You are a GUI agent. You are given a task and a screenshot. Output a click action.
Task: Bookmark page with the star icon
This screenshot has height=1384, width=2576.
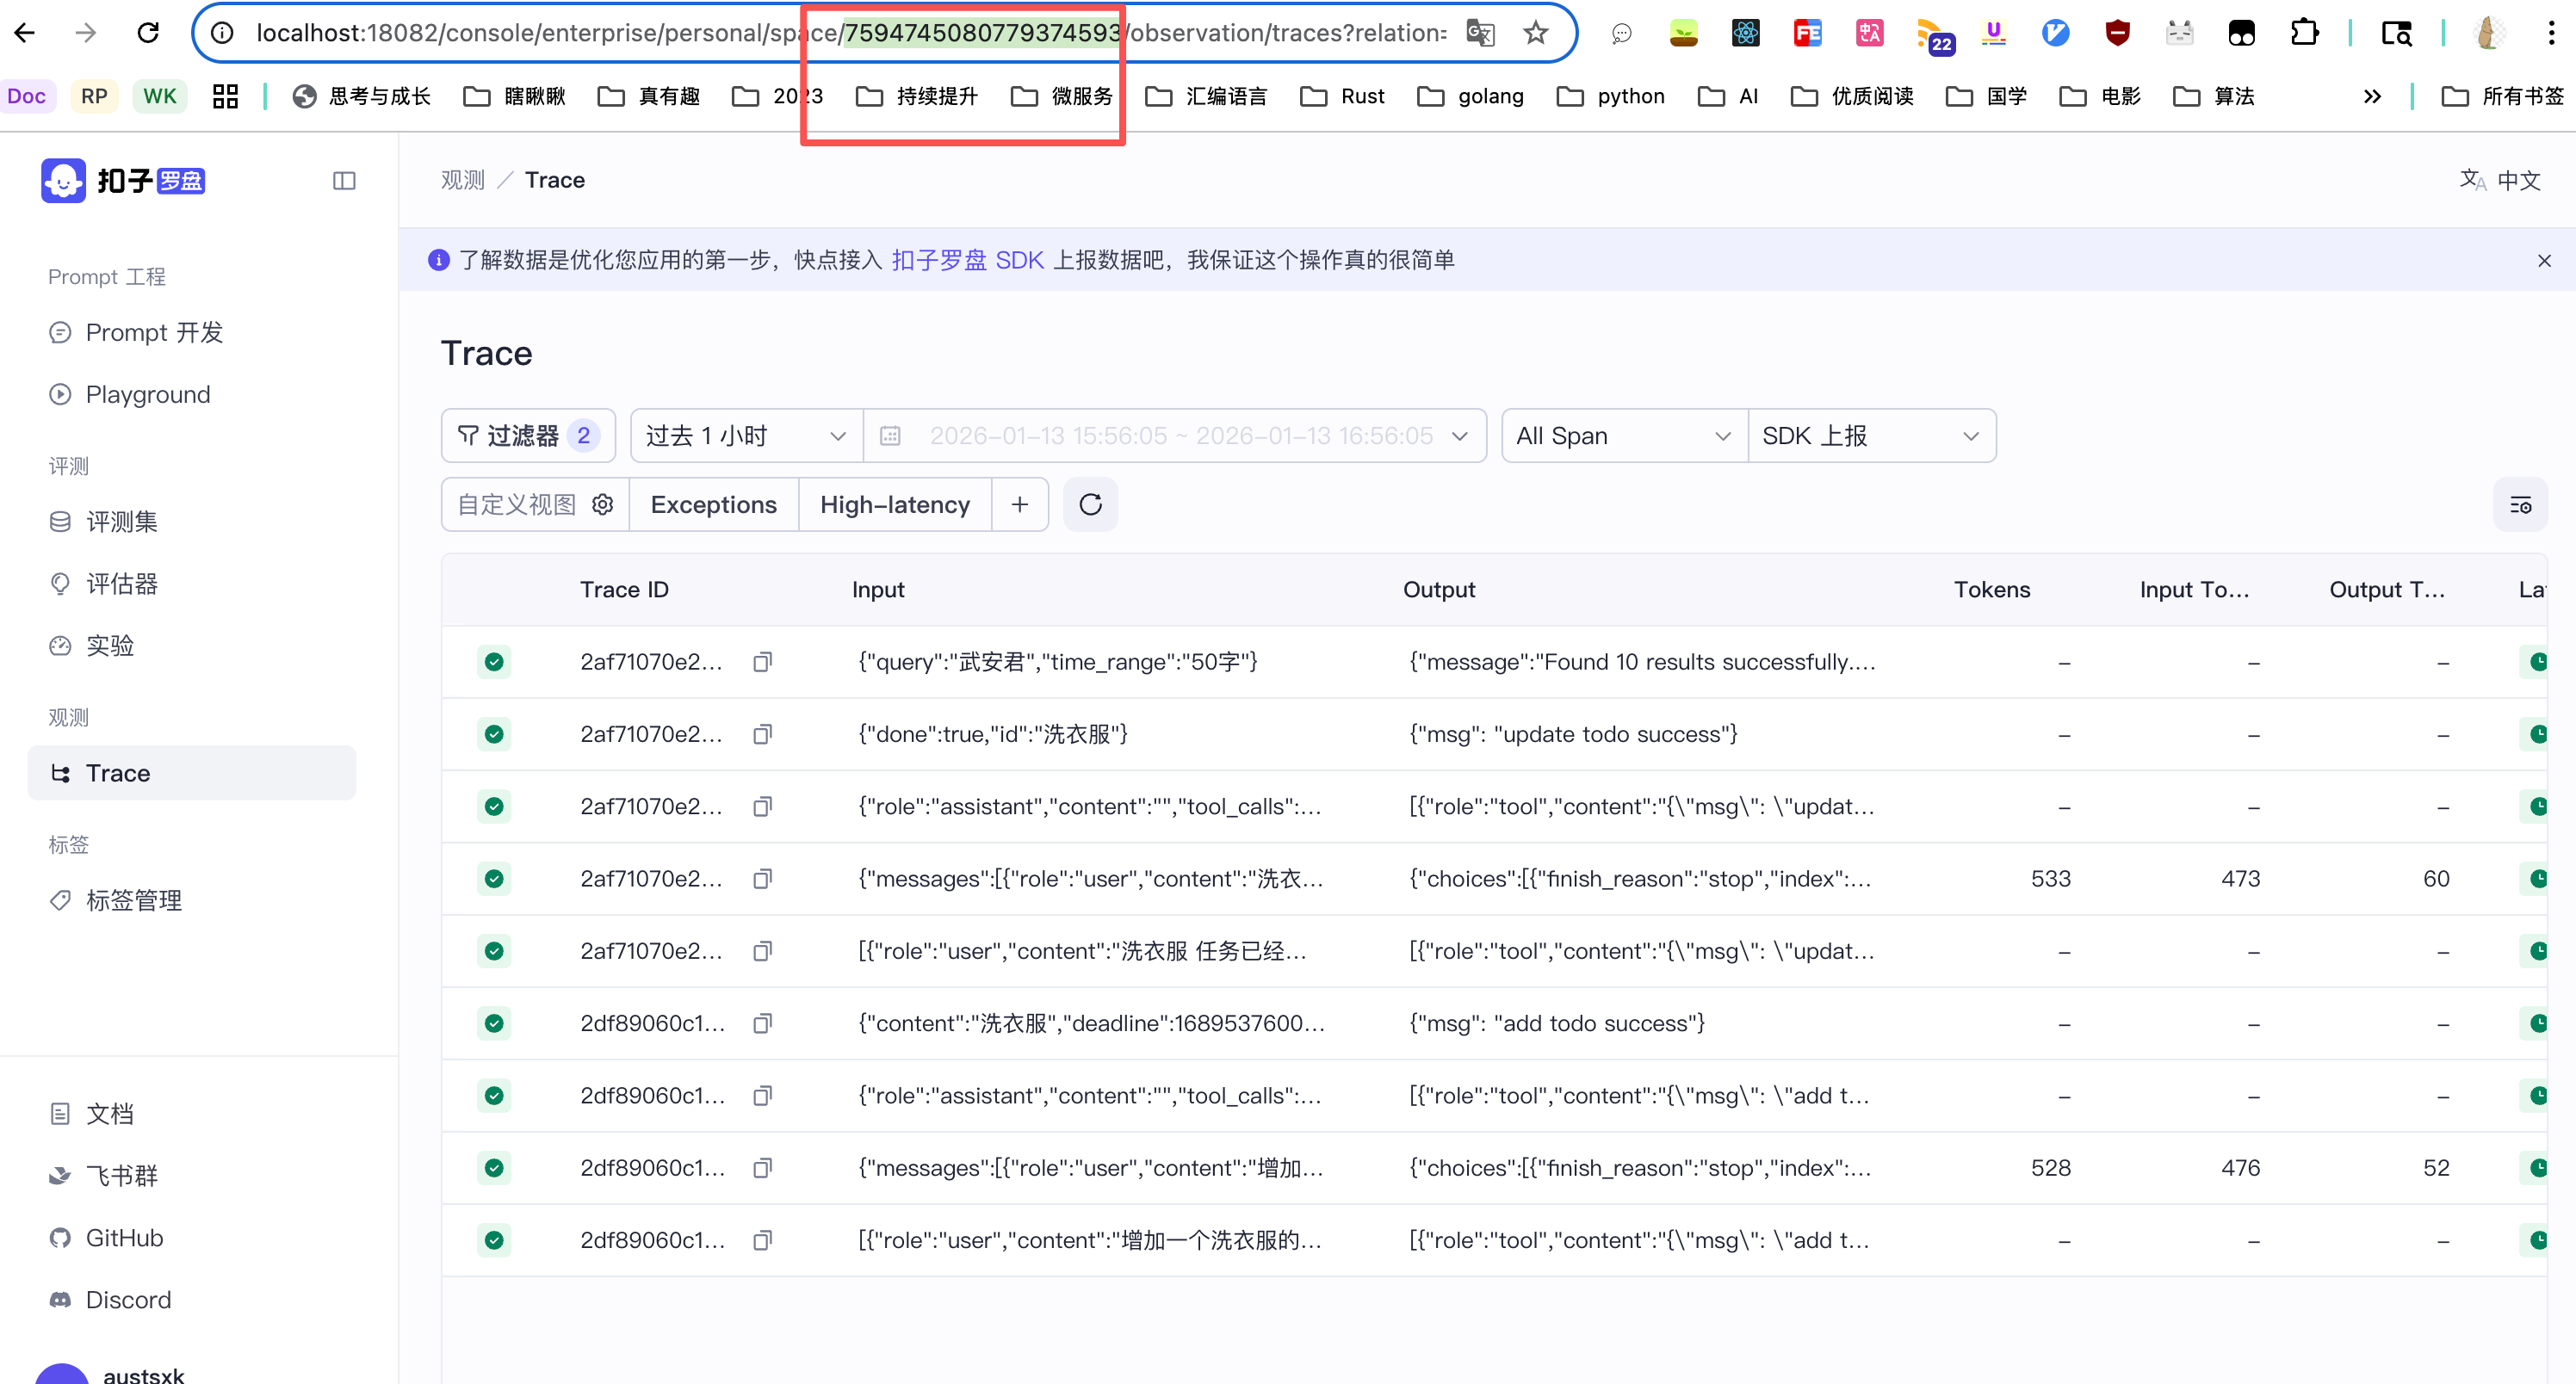(1535, 33)
